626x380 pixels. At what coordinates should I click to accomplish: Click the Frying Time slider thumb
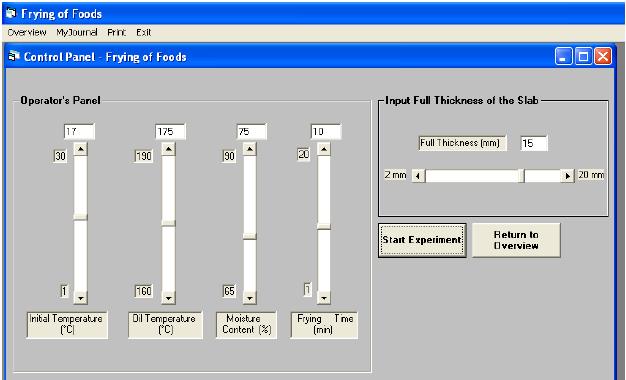point(324,226)
